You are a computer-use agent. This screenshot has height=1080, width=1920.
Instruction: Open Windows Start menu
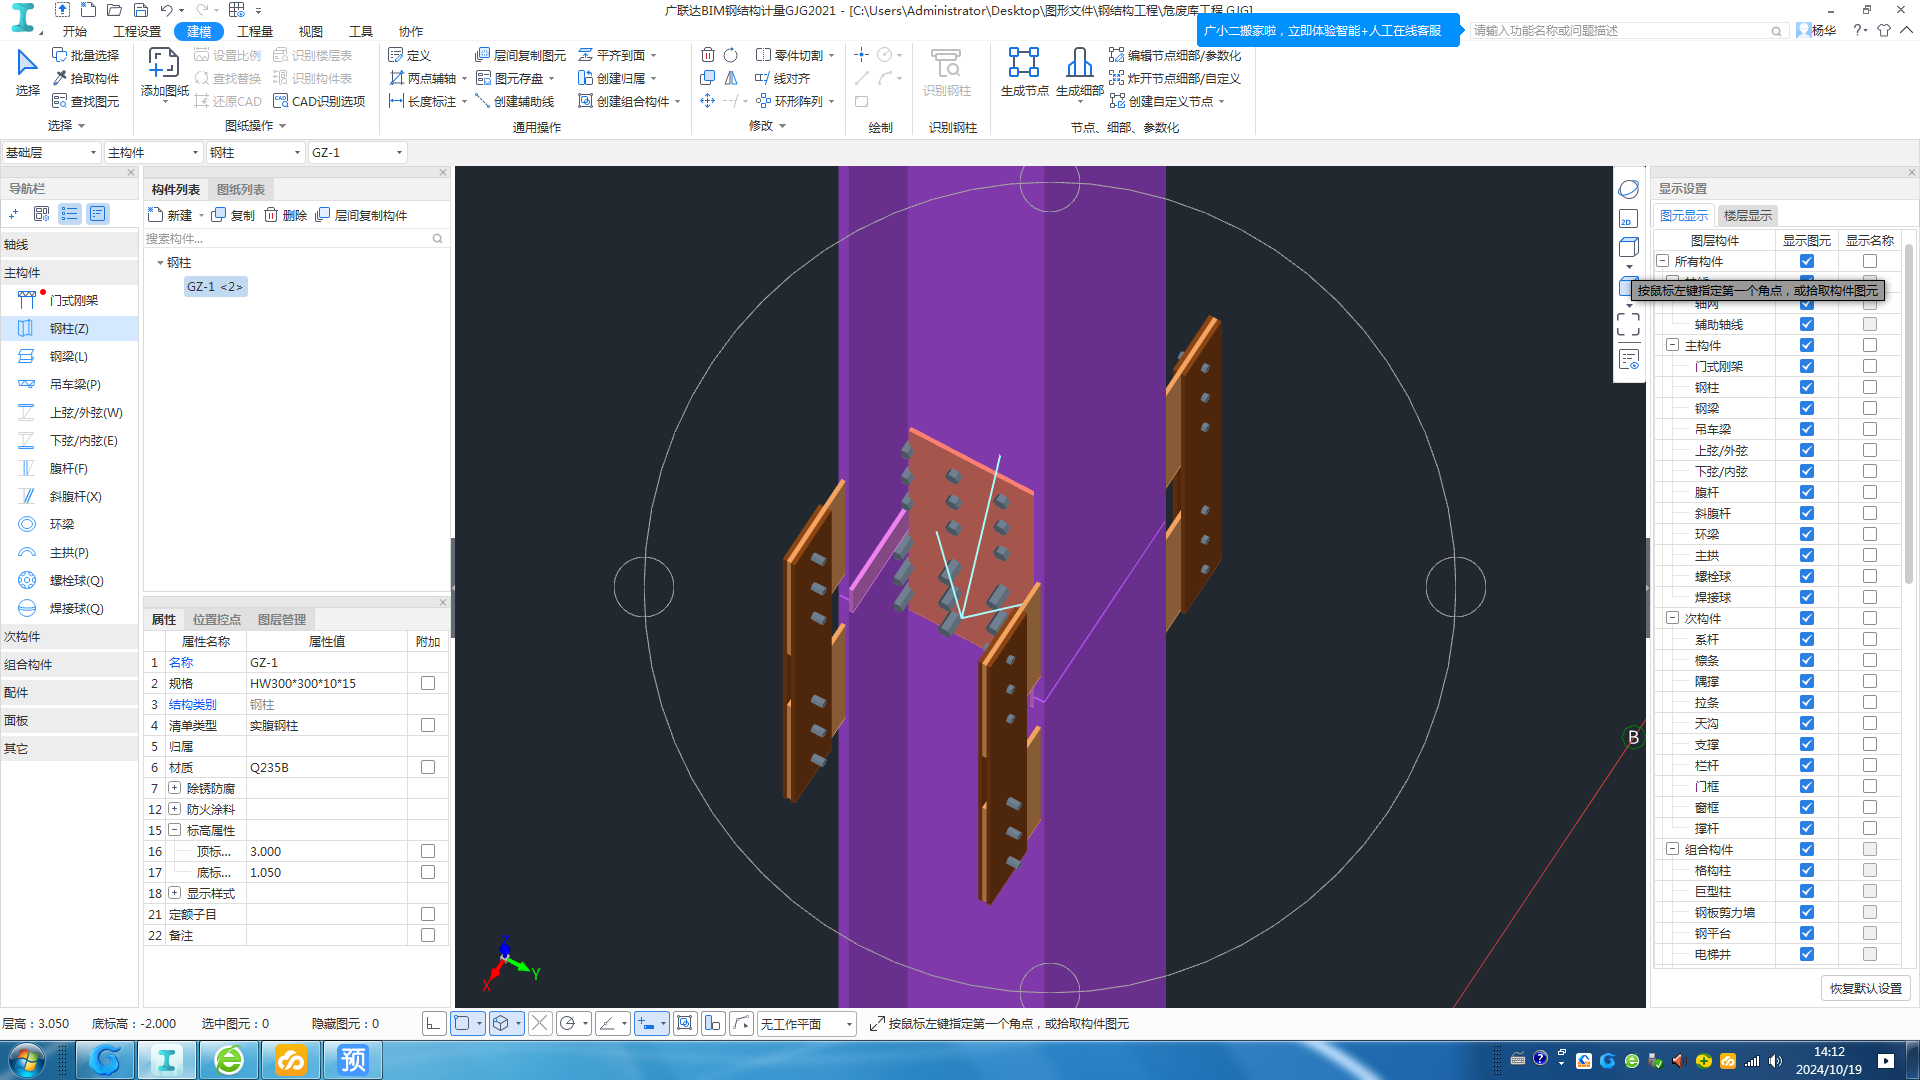click(x=26, y=1059)
